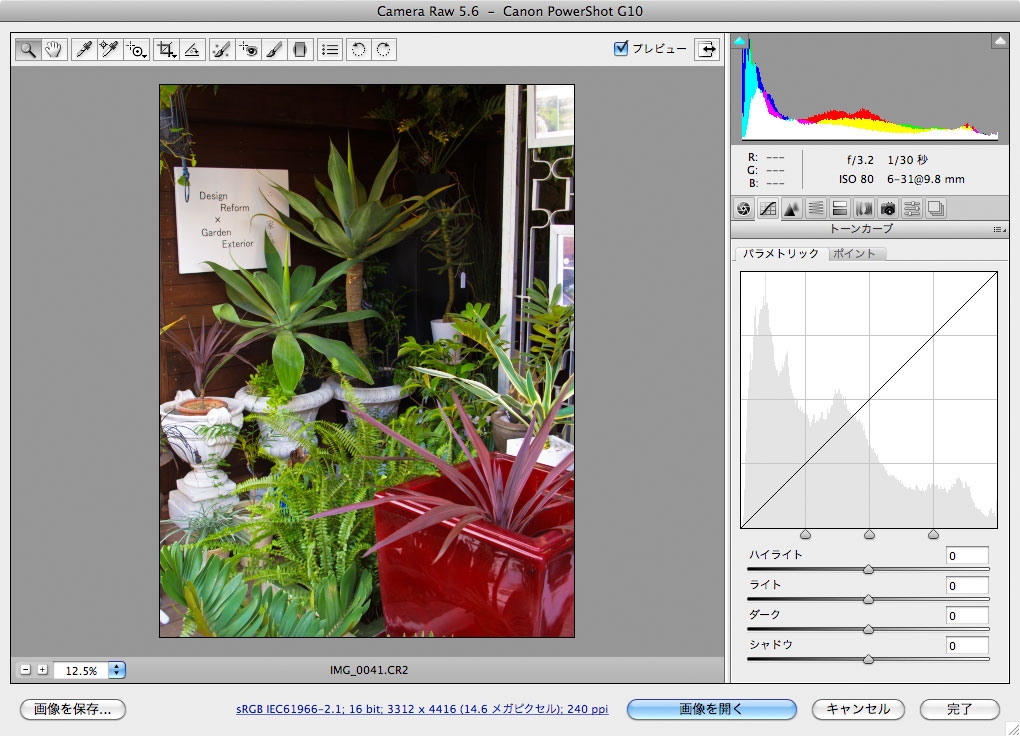The width and height of the screenshot is (1020, 736).
Task: Open the Presets panel icon
Action: (x=912, y=209)
